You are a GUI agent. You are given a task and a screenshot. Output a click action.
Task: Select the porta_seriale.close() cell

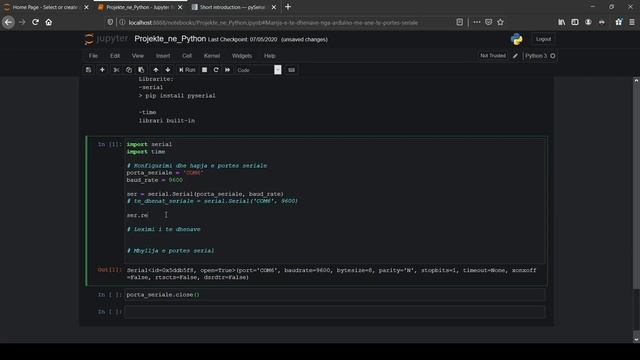(x=334, y=295)
